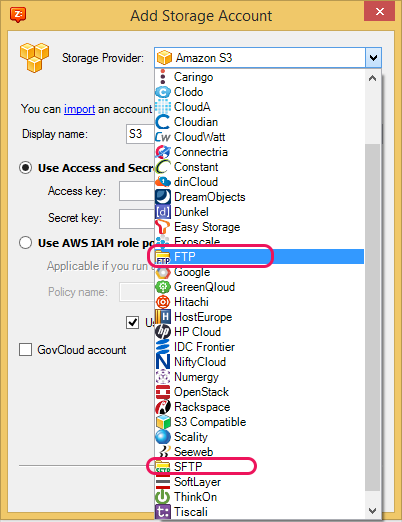
Task: Select the FTP folder icon
Action: 163,257
